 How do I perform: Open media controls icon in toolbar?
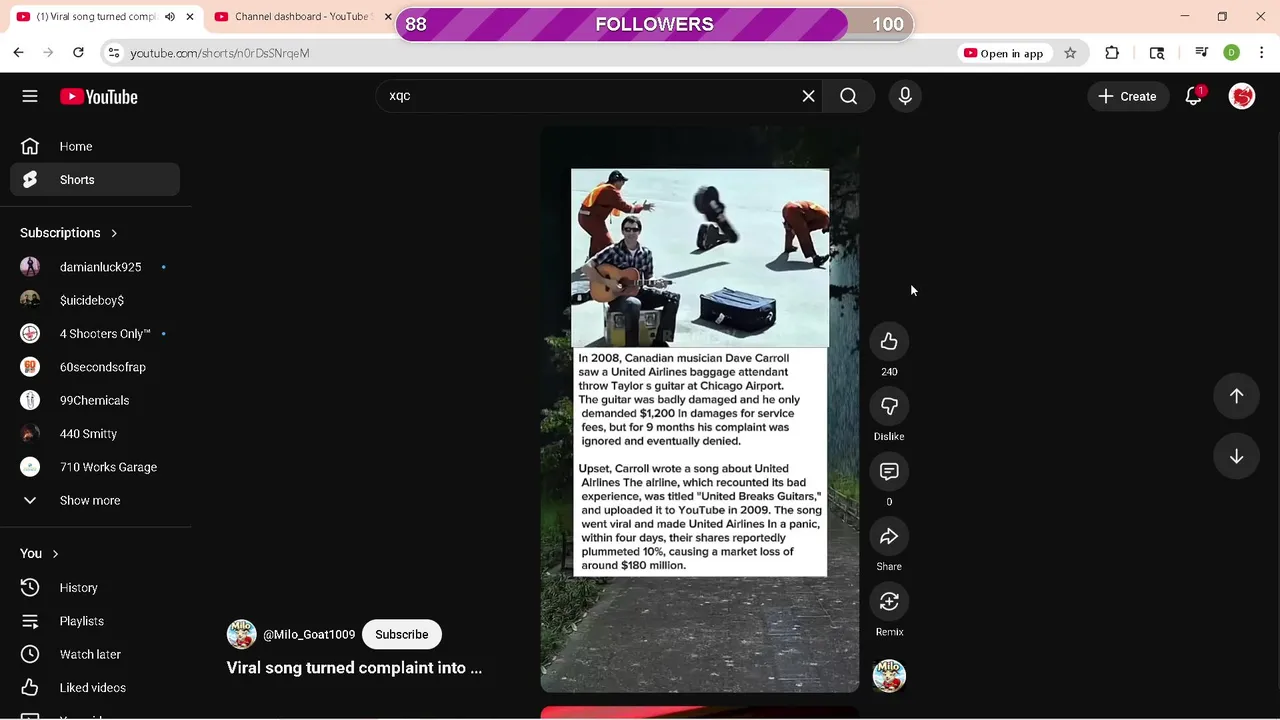(1202, 53)
